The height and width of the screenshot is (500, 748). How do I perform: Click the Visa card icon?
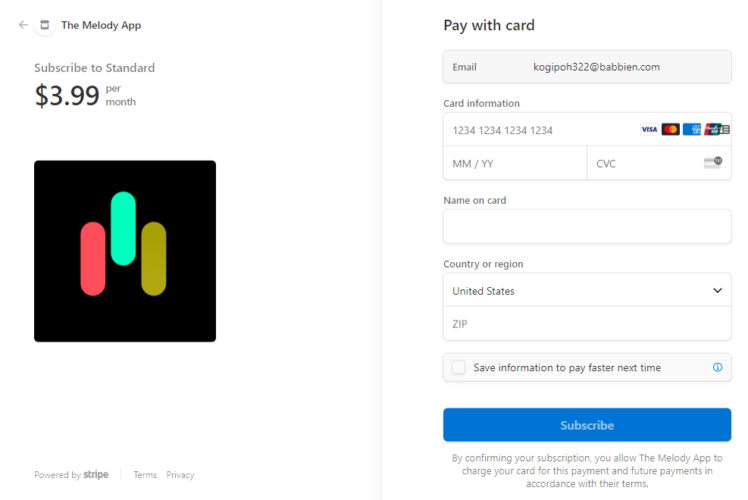(x=649, y=130)
